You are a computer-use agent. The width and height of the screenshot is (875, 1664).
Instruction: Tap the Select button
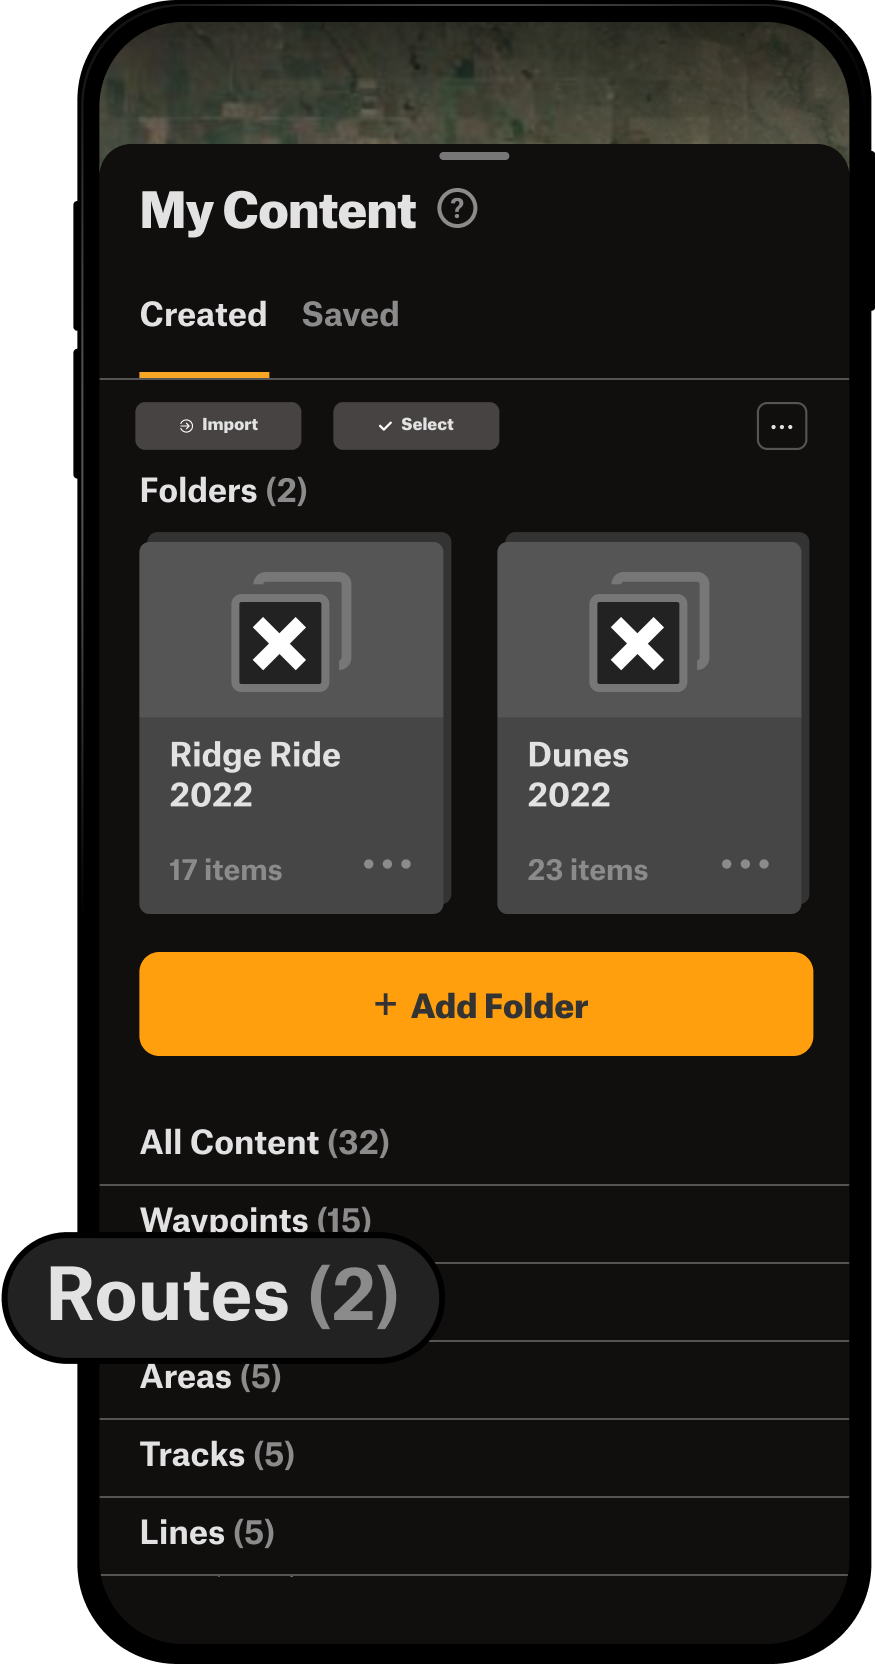click(x=415, y=425)
